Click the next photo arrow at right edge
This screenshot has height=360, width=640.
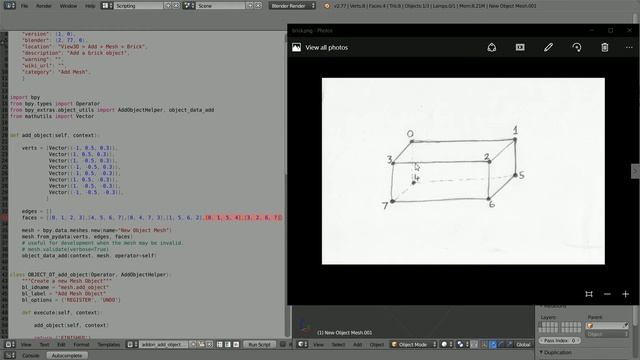[x=636, y=171]
